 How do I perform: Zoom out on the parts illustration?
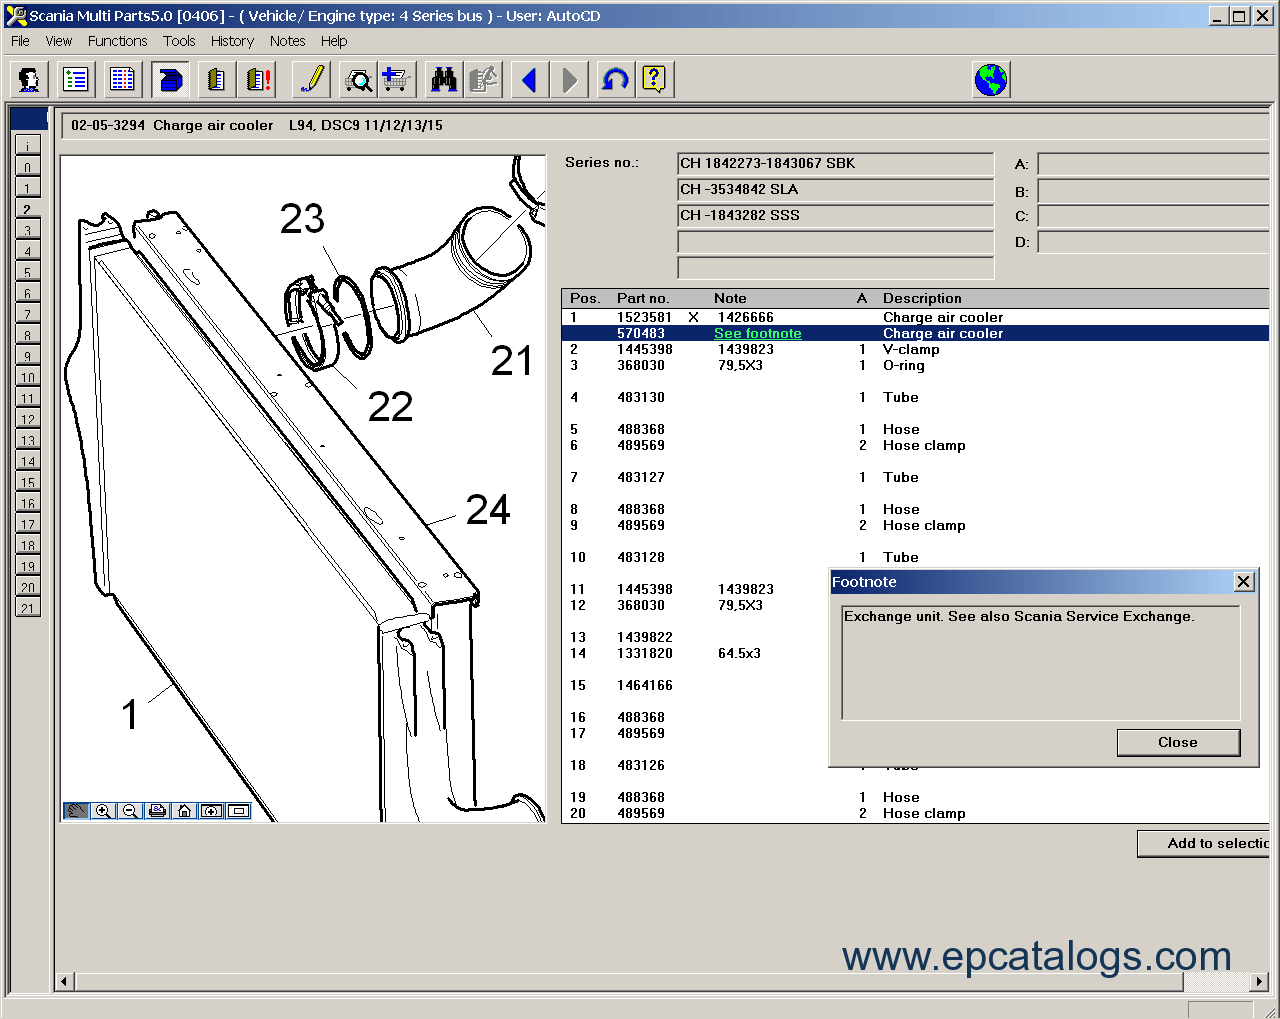130,811
